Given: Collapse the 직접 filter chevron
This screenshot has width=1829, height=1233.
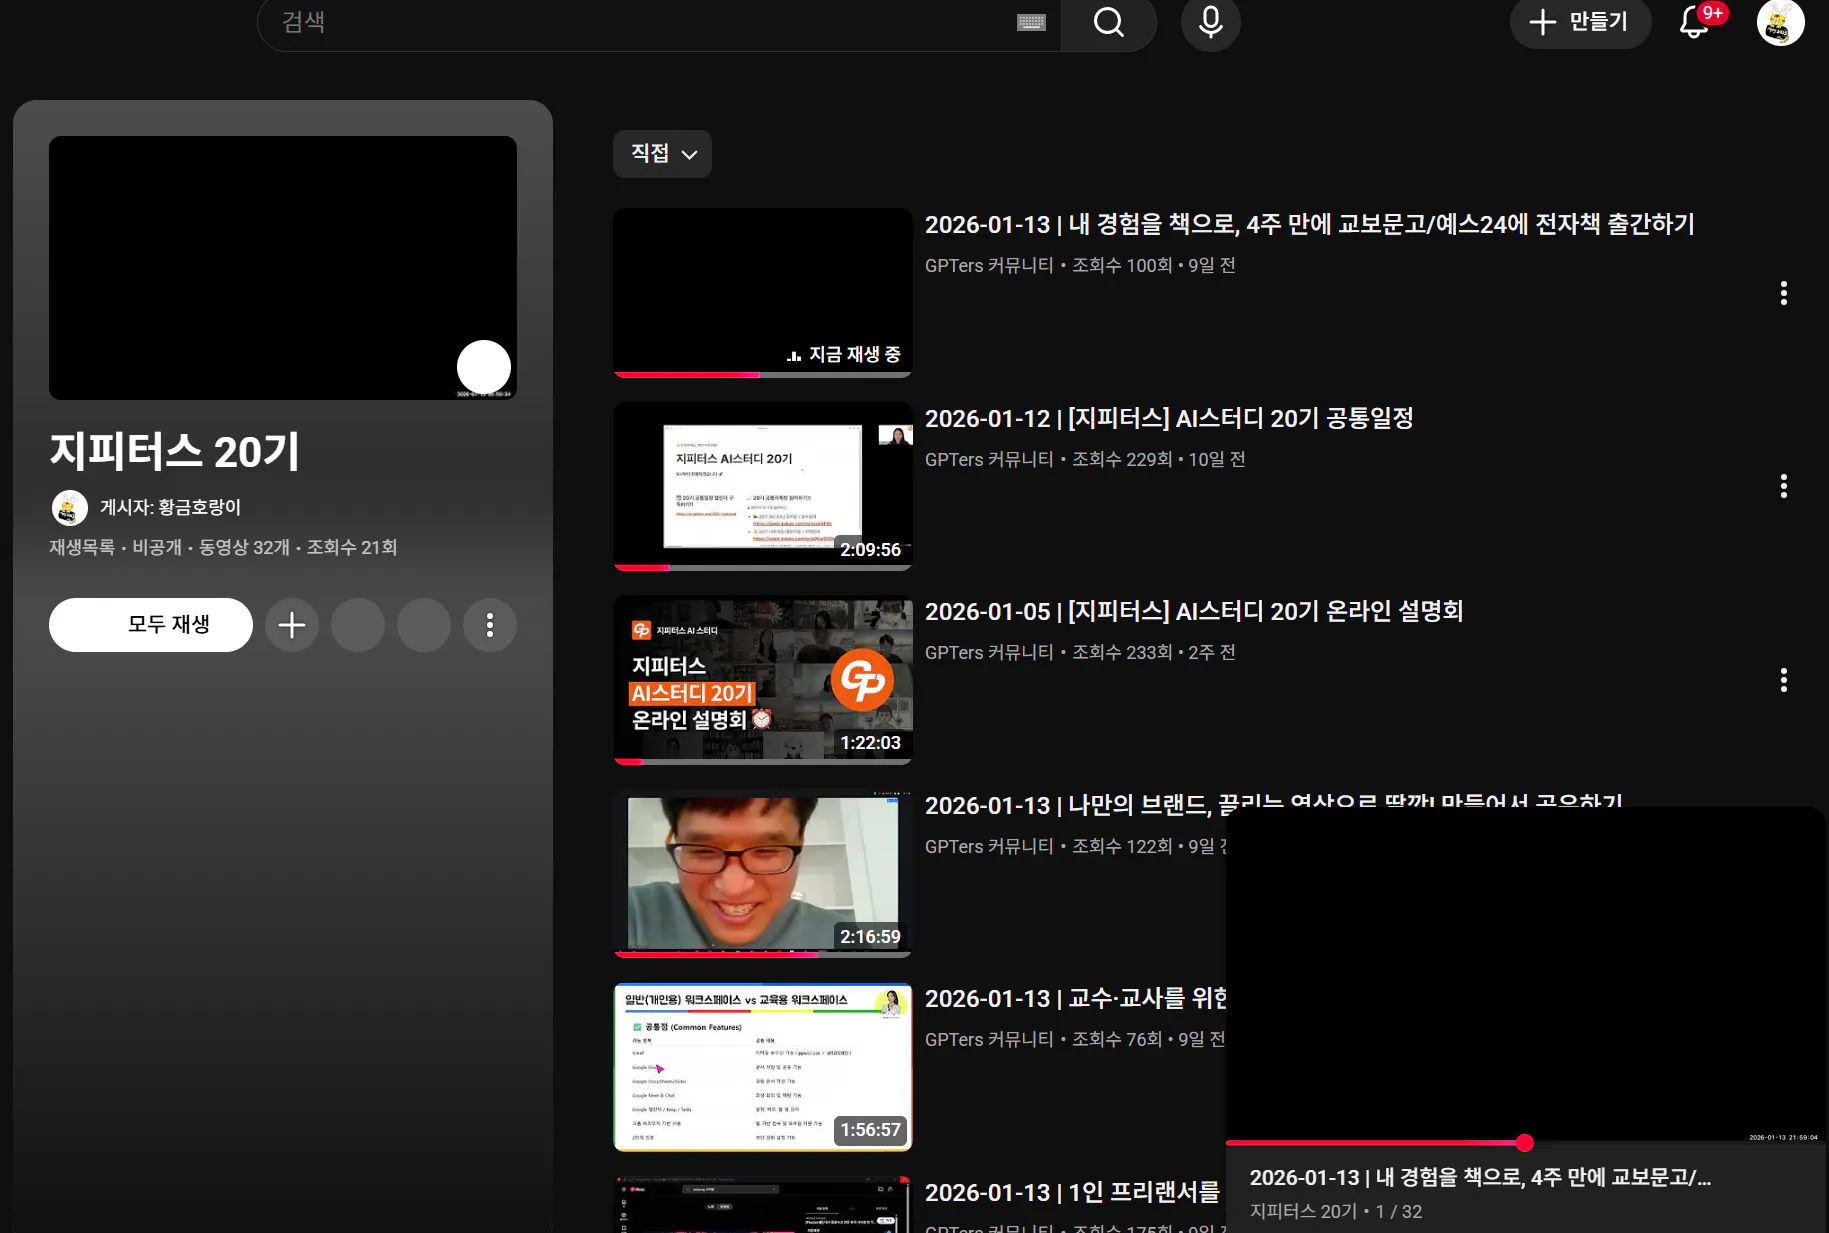Looking at the screenshot, I should [x=688, y=154].
